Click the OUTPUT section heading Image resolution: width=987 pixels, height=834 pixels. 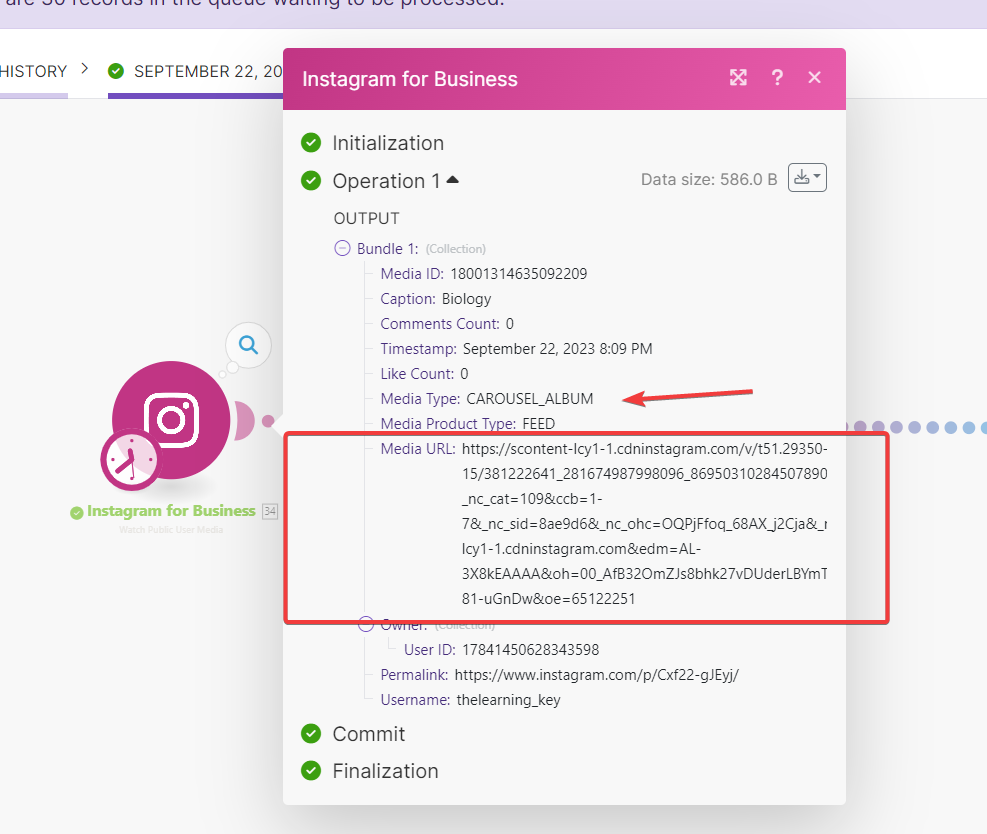click(x=366, y=218)
